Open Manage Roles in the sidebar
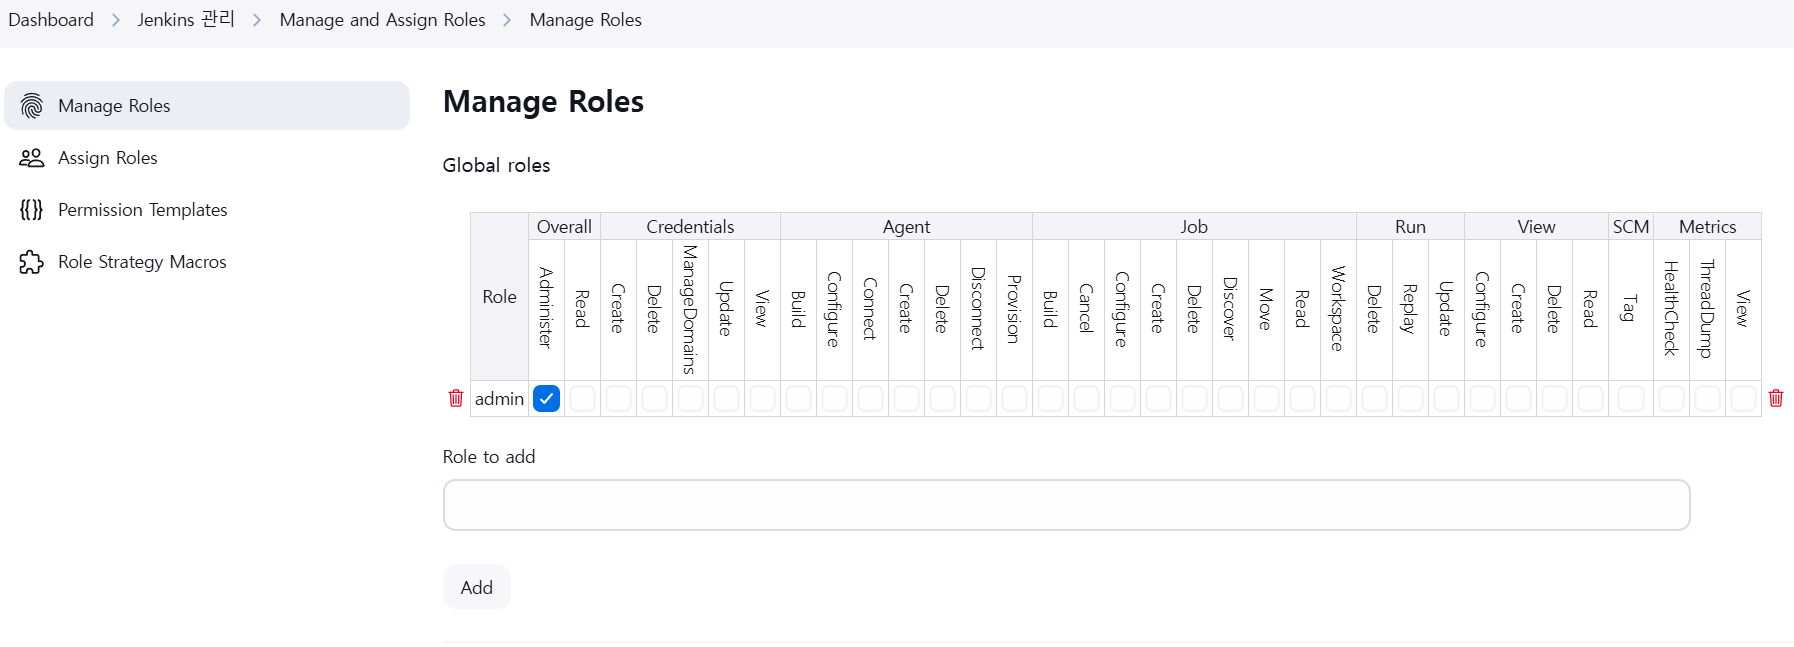 click(x=207, y=106)
